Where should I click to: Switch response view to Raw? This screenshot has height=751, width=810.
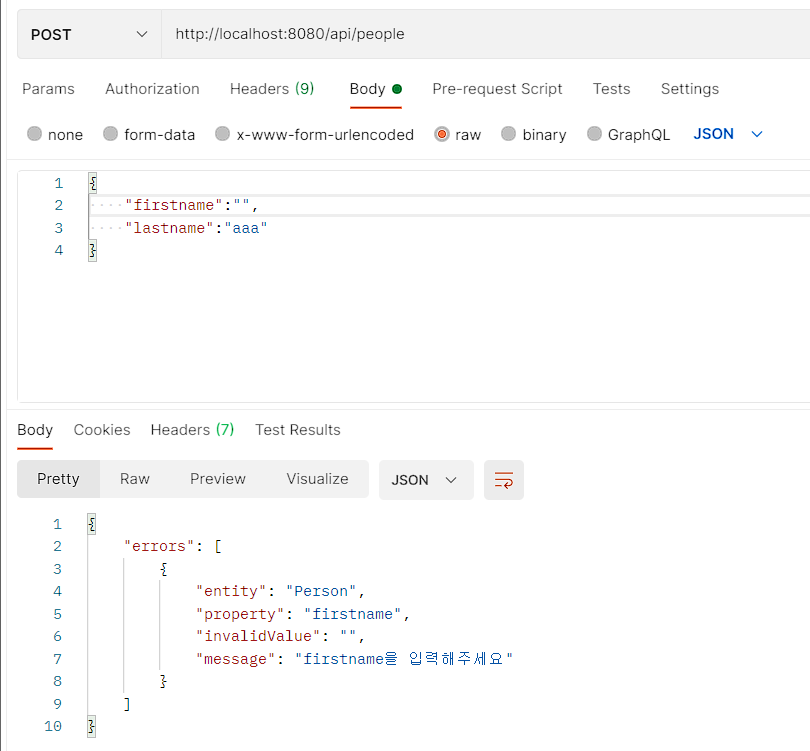(x=135, y=479)
